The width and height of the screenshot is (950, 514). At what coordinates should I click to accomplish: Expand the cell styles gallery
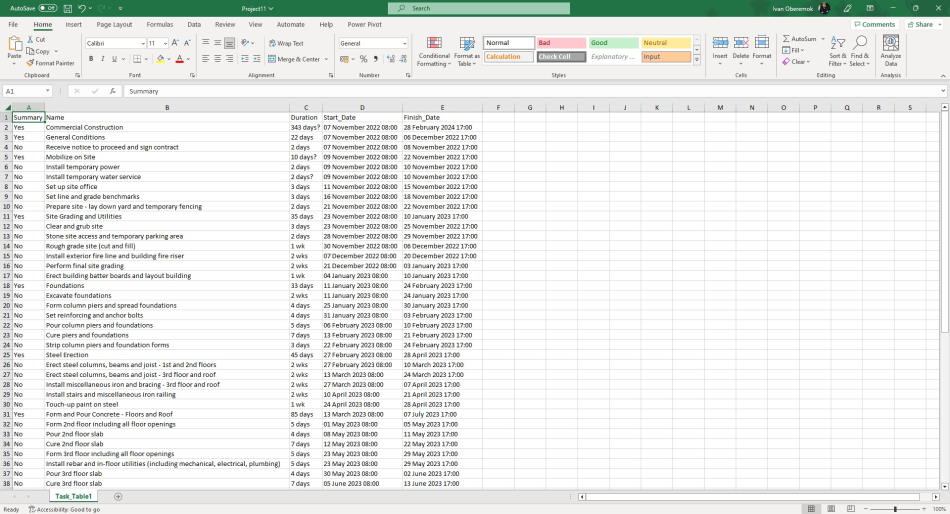[697, 60]
